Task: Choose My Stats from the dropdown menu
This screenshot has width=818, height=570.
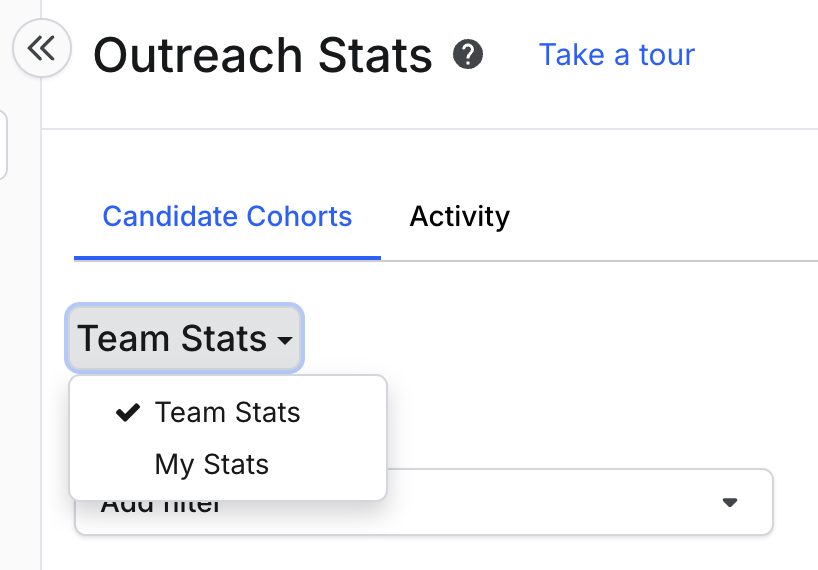Action: click(211, 464)
